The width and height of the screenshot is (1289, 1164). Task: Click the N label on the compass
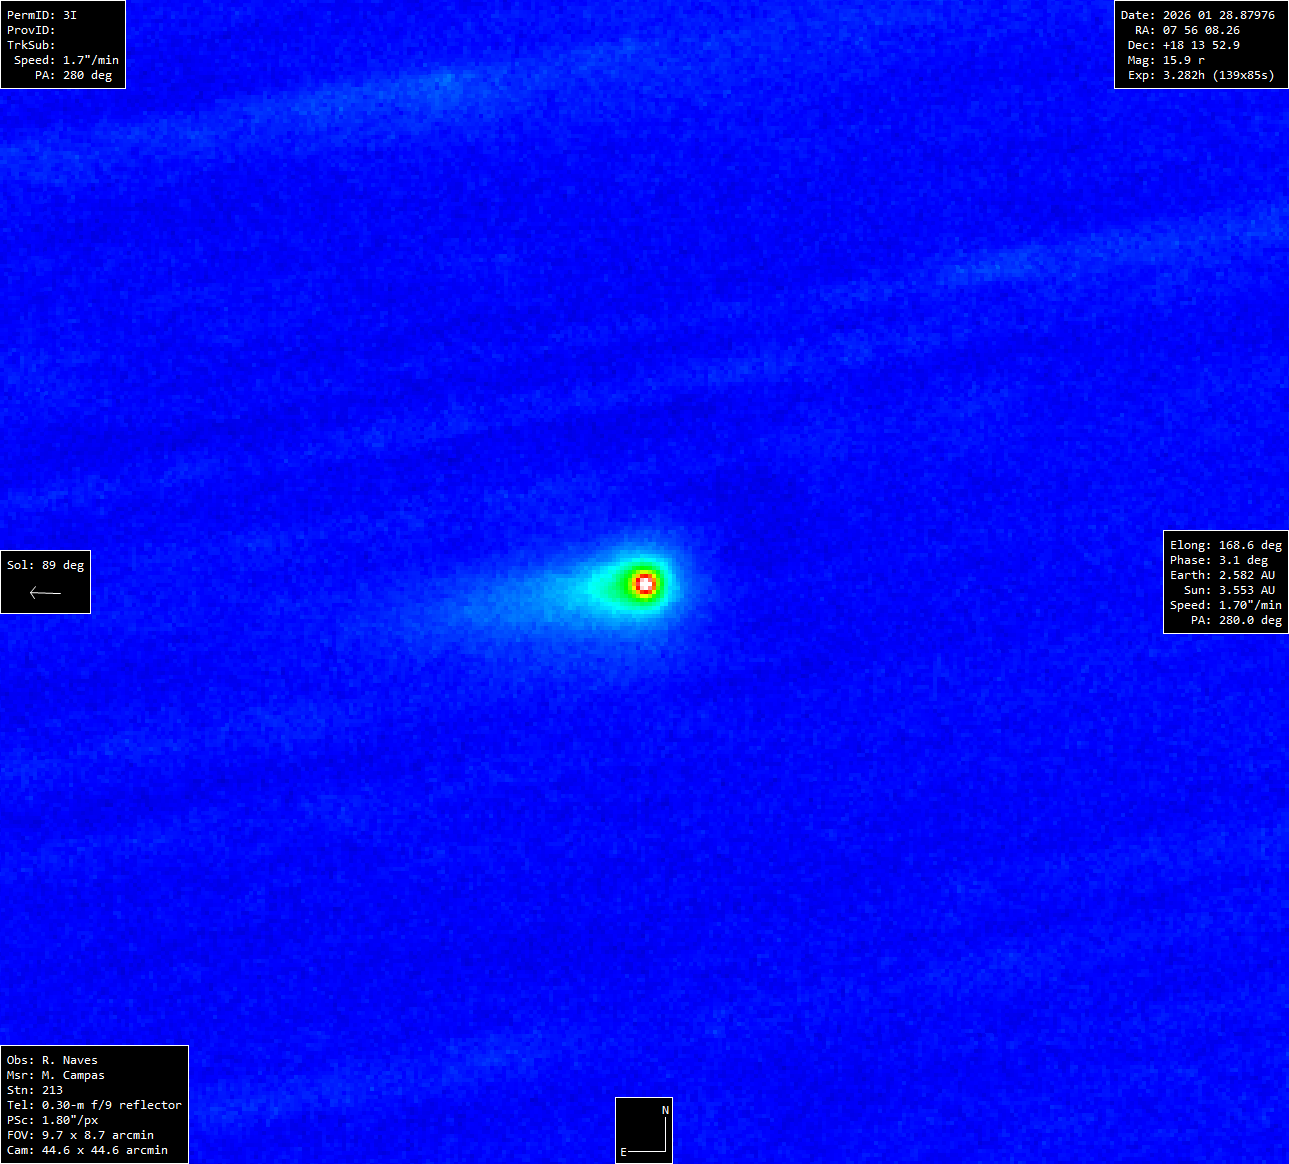pyautogui.click(x=665, y=1110)
